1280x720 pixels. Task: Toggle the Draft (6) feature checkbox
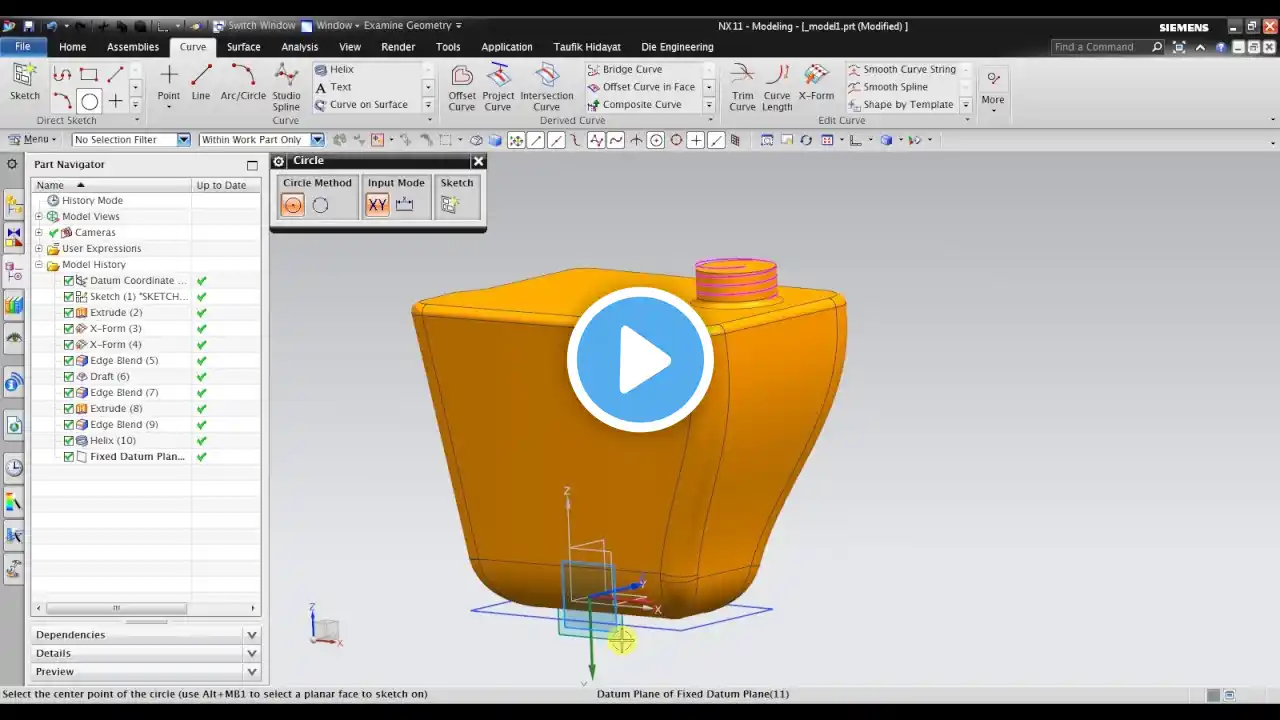69,376
